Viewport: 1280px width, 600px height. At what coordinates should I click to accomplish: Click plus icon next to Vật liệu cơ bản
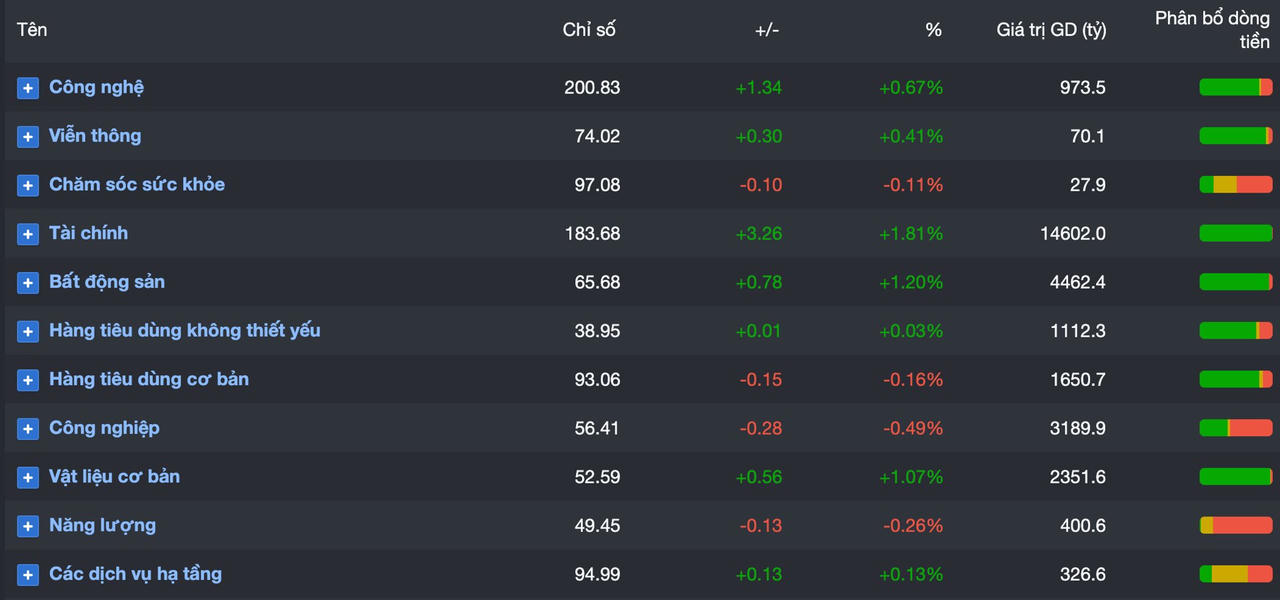28,478
